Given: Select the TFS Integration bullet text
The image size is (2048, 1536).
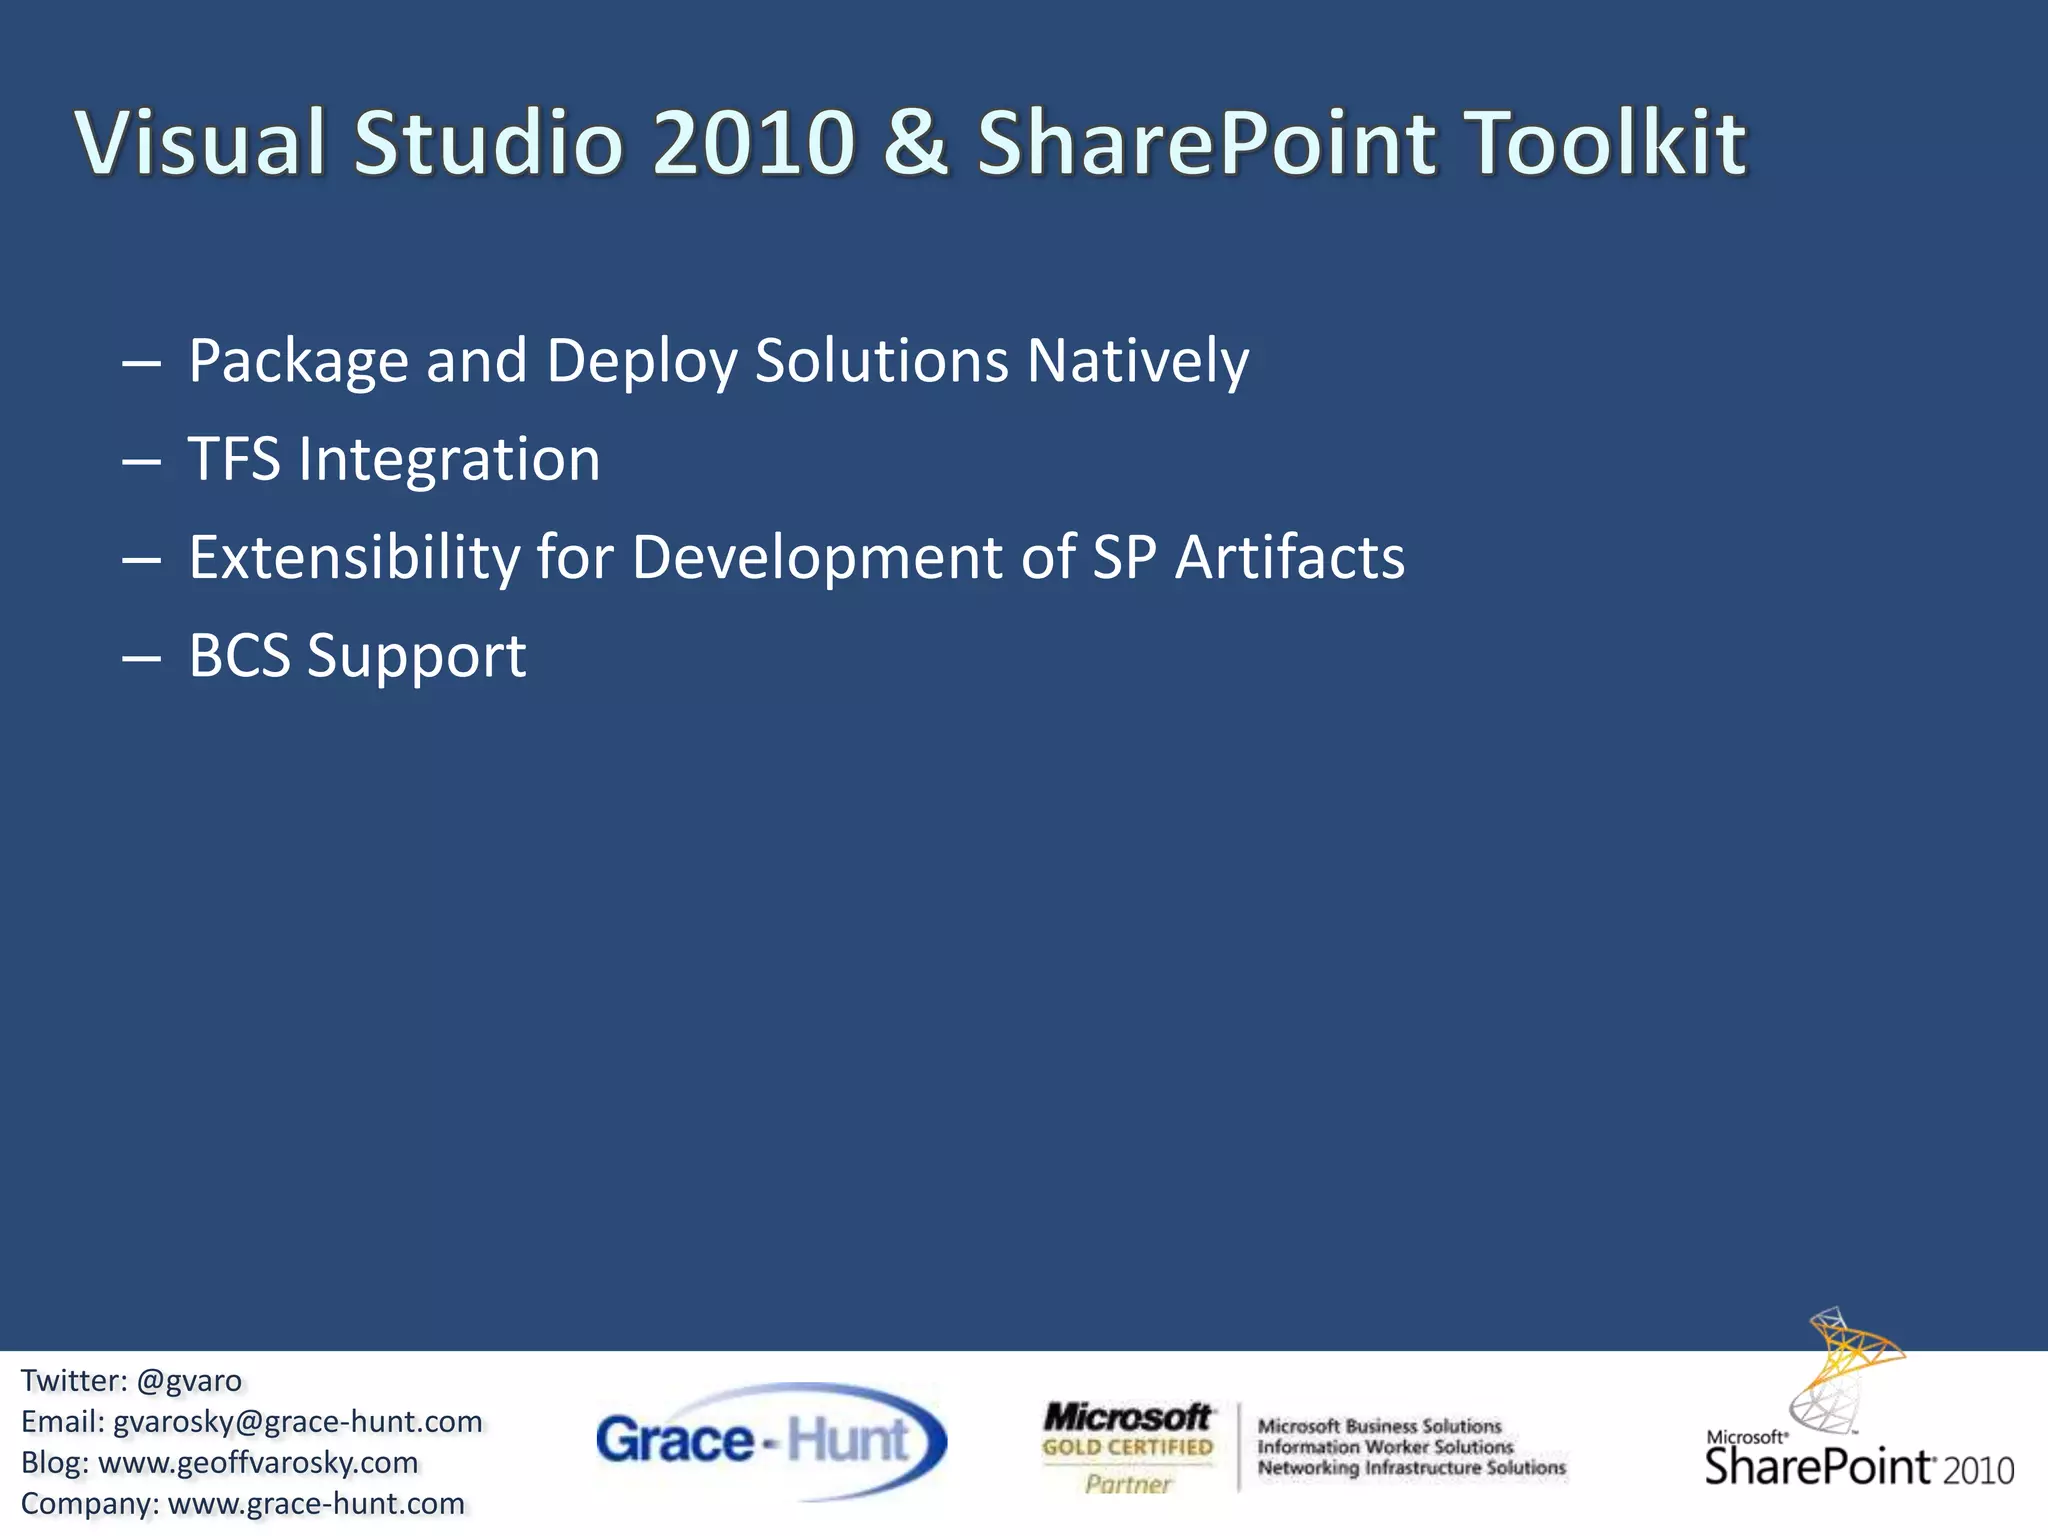Looking at the screenshot, I should tap(394, 459).
